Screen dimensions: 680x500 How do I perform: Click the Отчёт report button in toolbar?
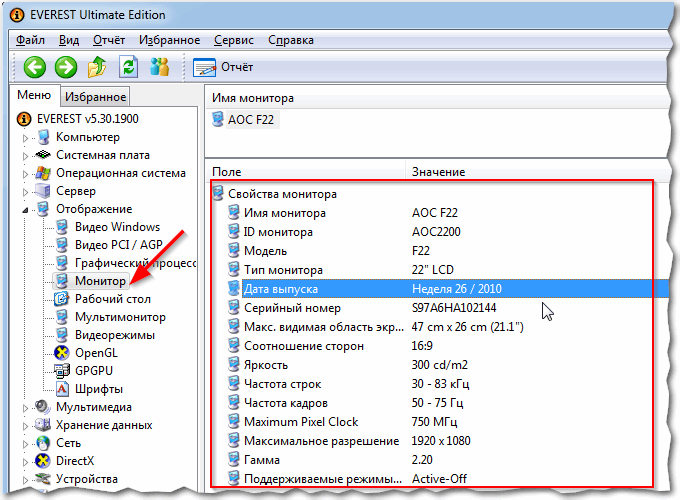pos(224,67)
